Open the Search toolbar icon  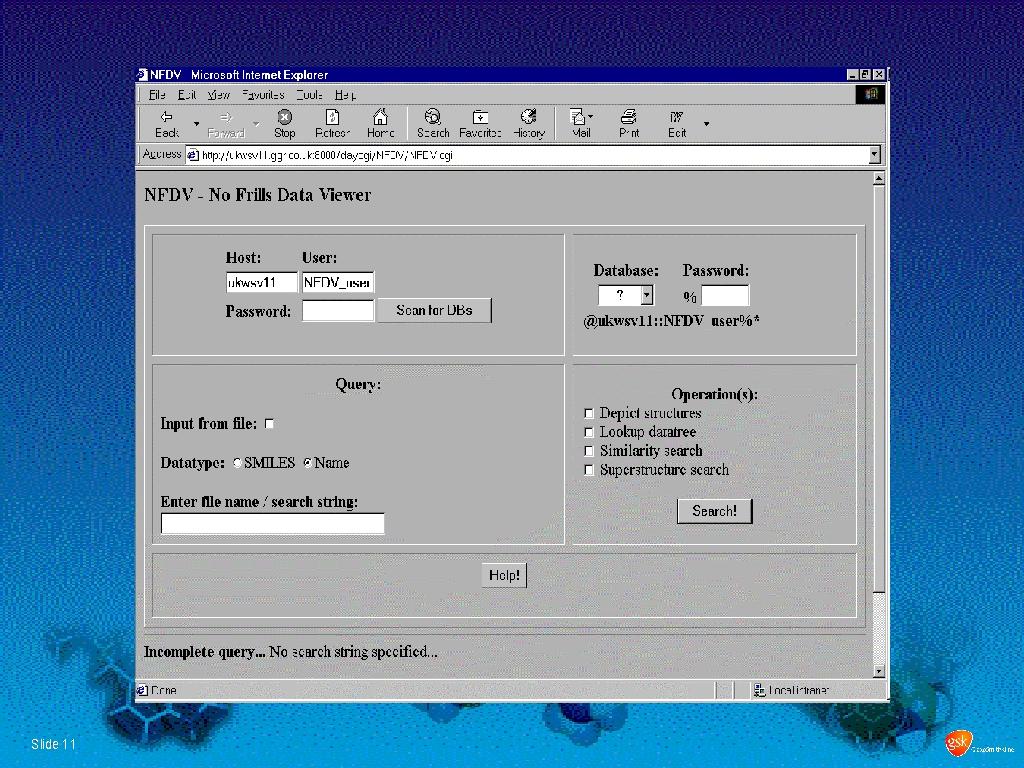tap(433, 123)
